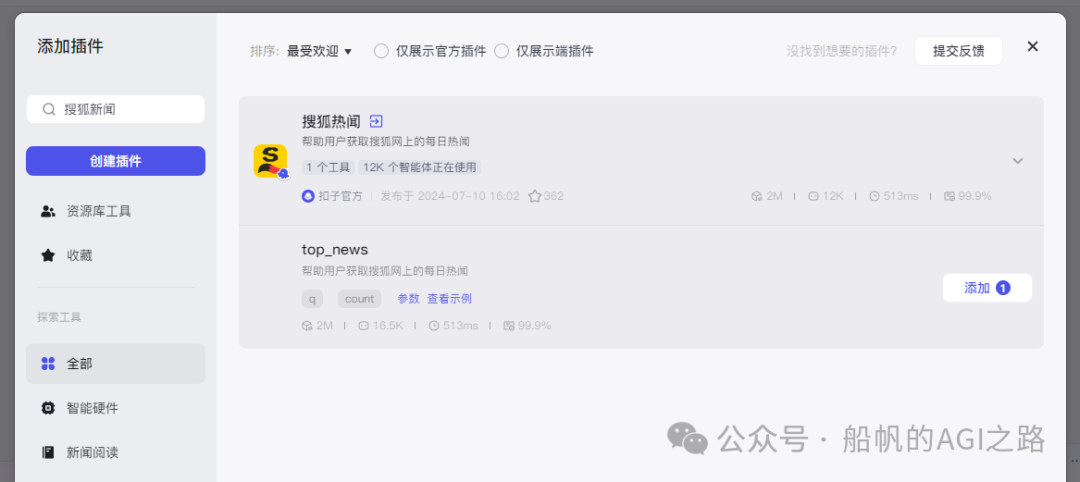Select the 全部 category
Image resolution: width=1080 pixels, height=482 pixels.
(116, 364)
